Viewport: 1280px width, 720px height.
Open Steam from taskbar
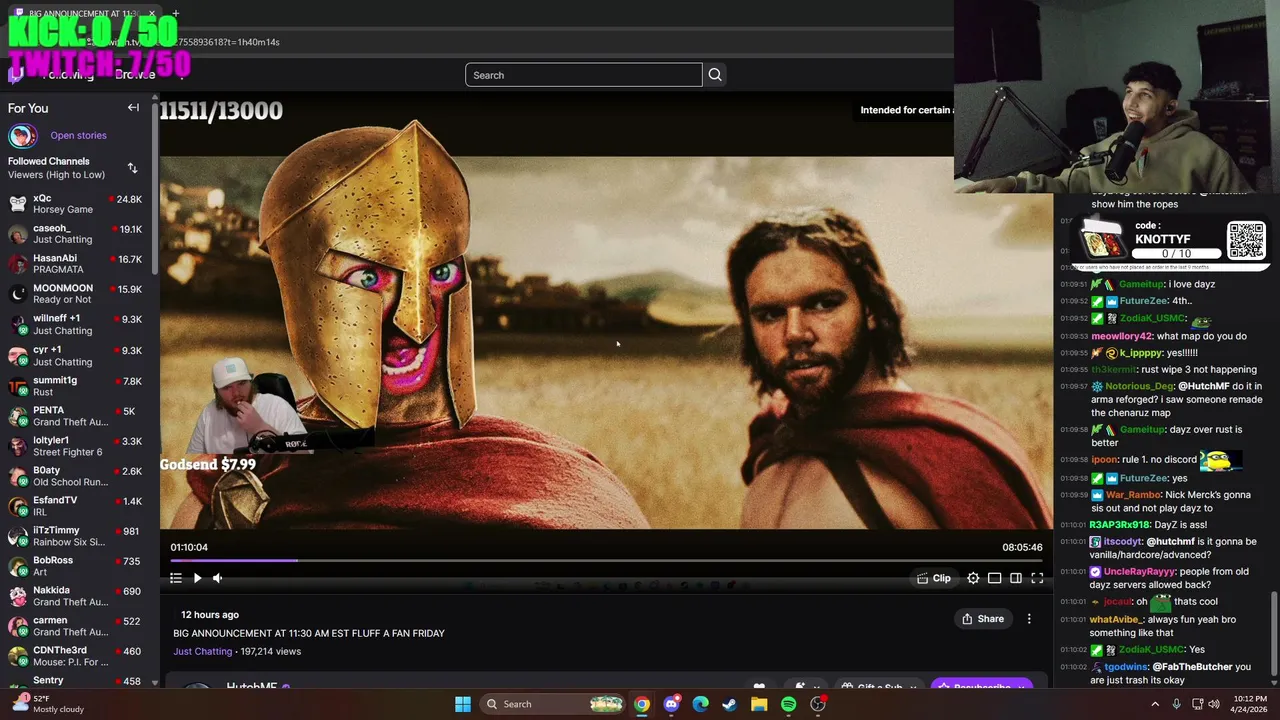tap(730, 704)
